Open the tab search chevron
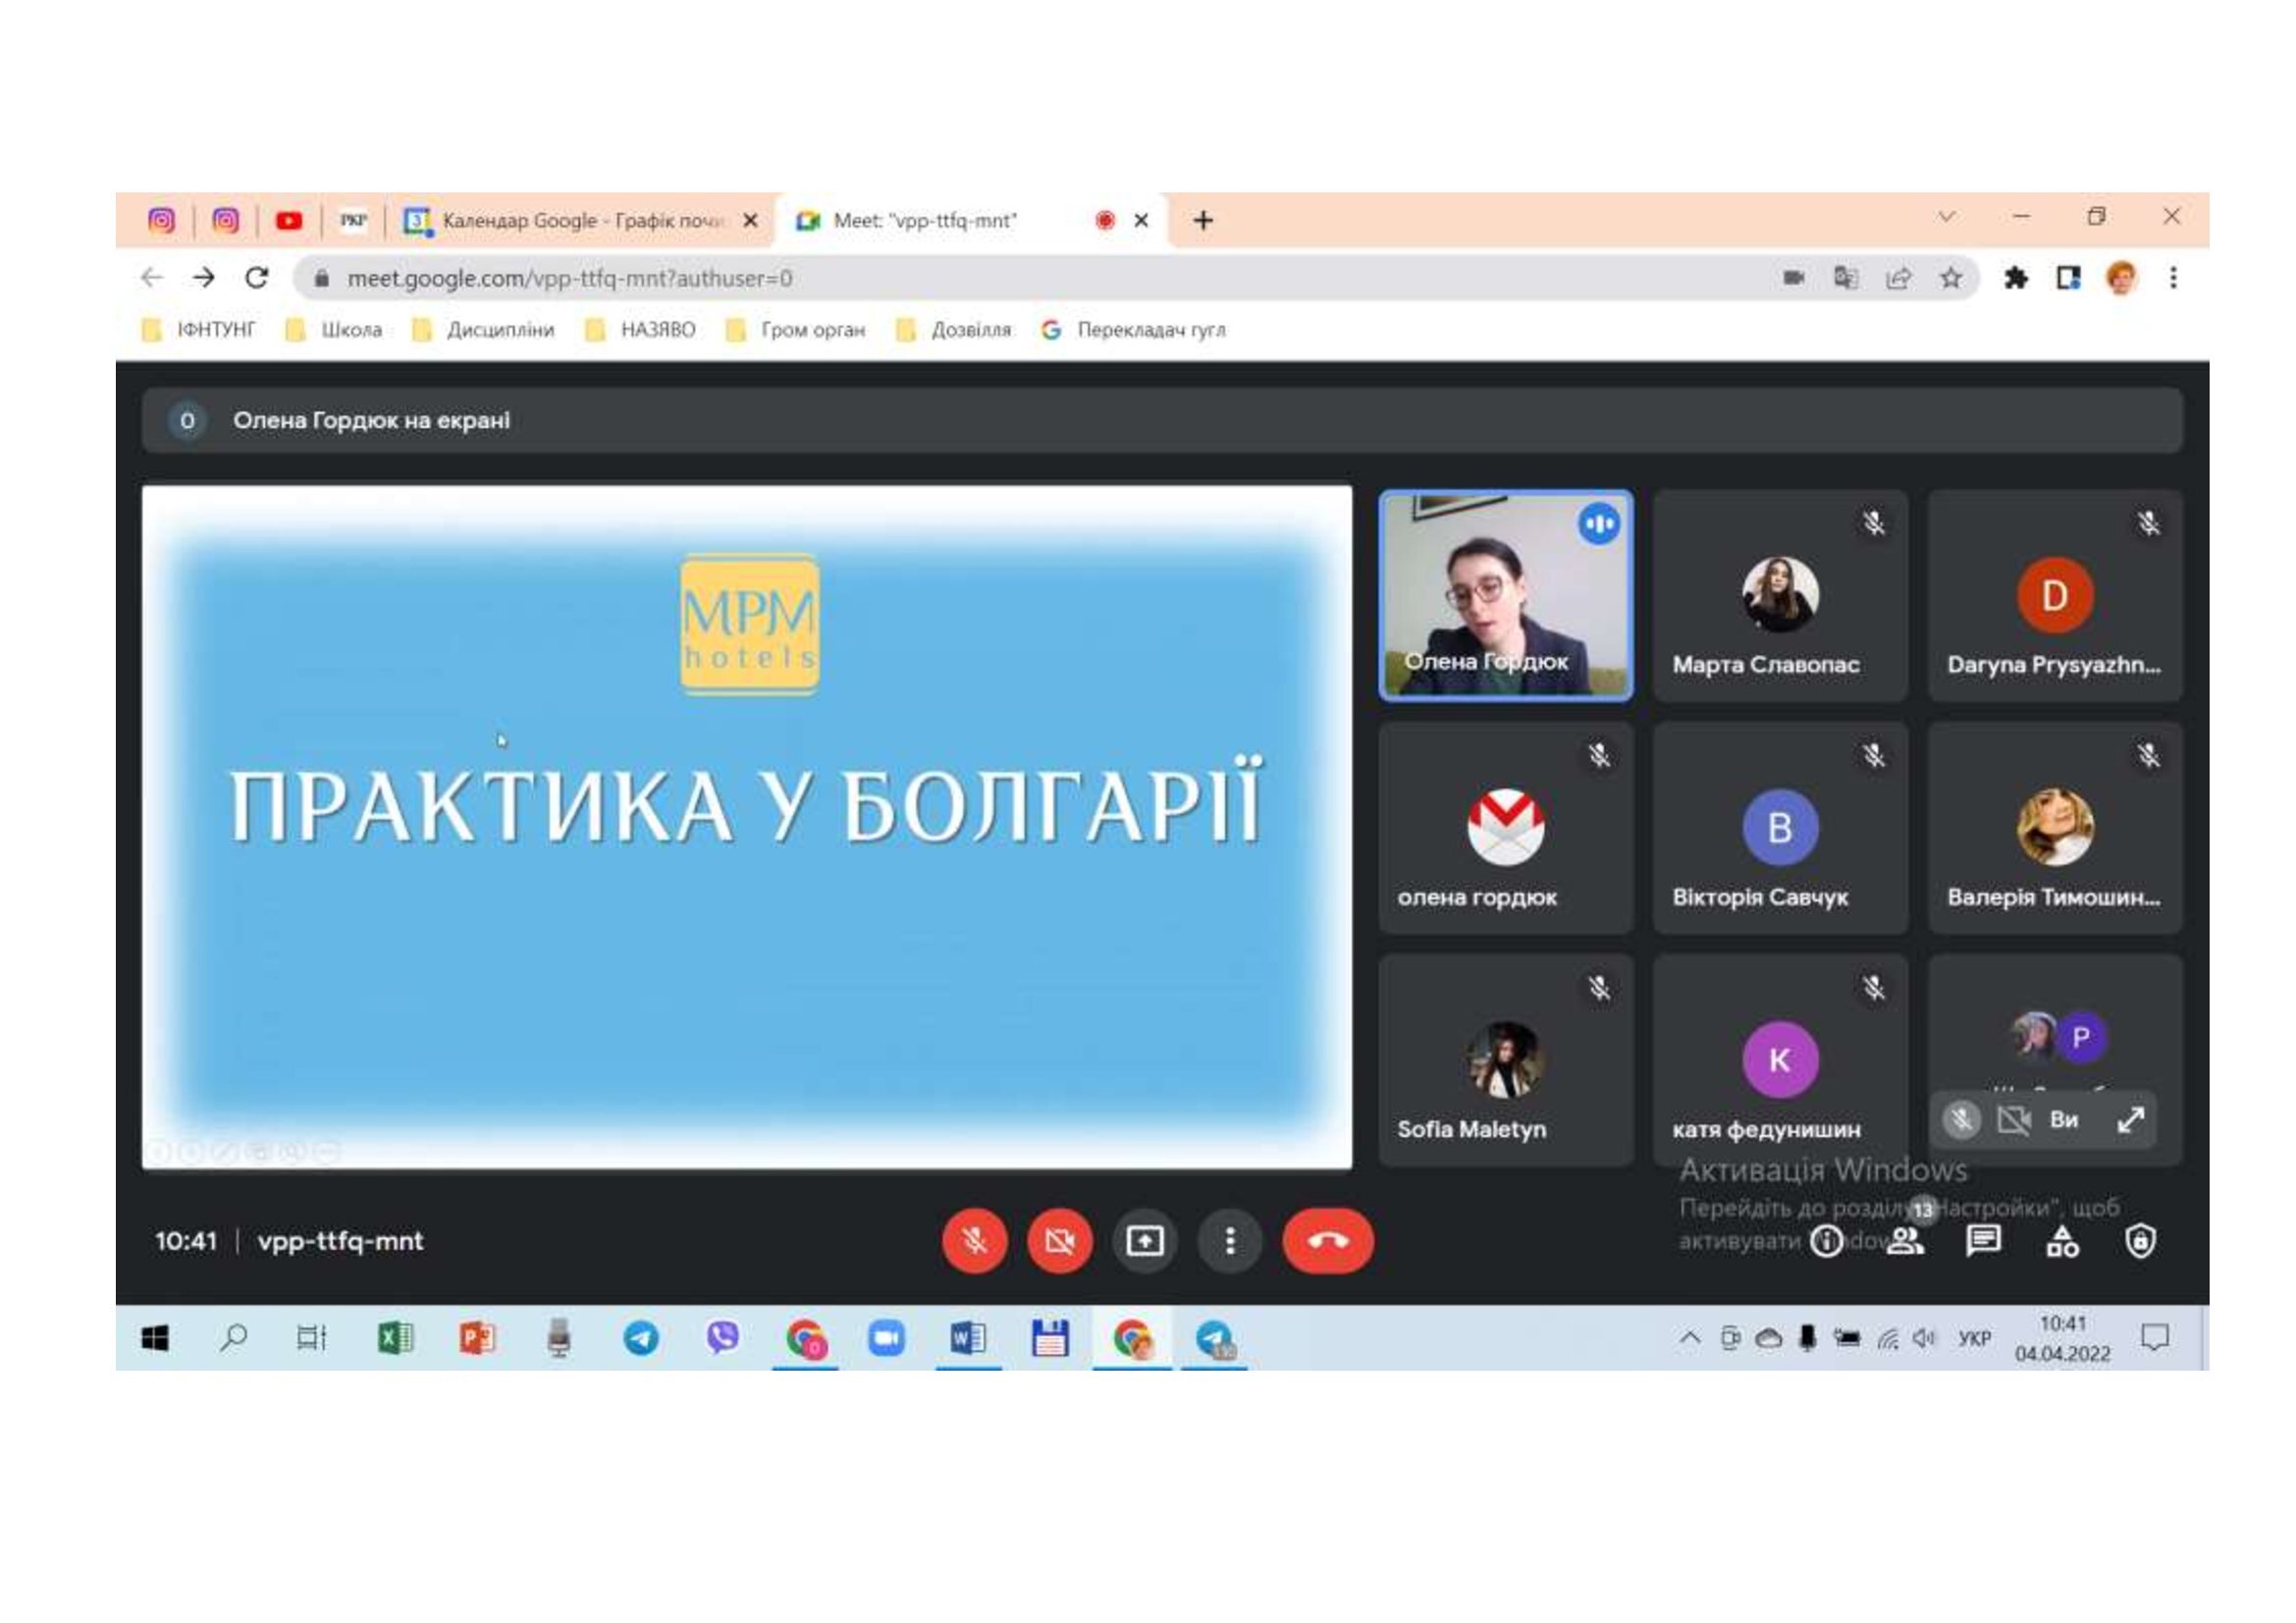2296x1623 pixels. tap(1946, 217)
